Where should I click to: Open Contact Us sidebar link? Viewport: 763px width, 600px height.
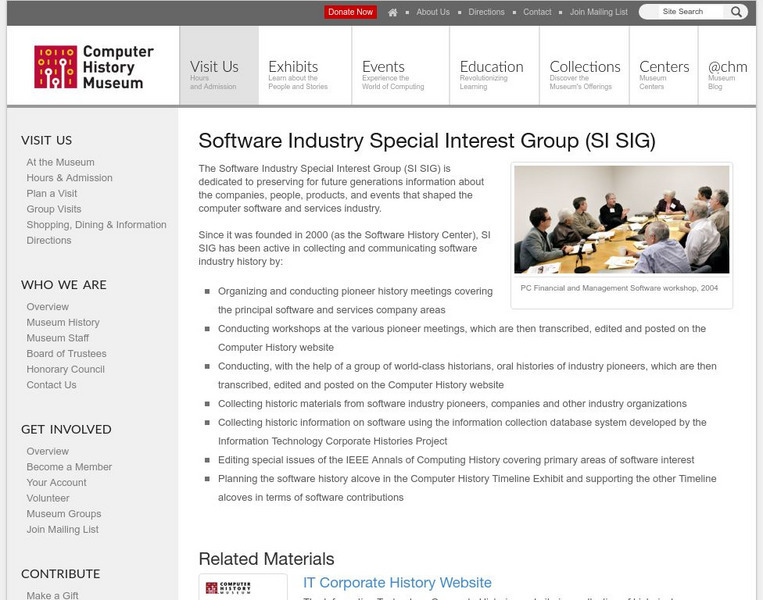click(x=51, y=385)
